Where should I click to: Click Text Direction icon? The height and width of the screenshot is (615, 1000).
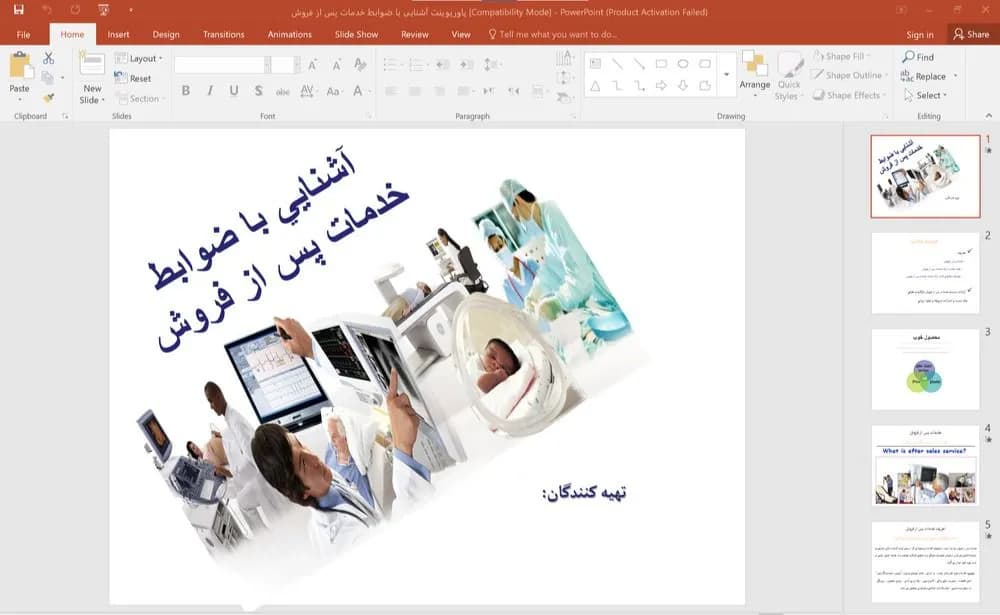coord(564,58)
